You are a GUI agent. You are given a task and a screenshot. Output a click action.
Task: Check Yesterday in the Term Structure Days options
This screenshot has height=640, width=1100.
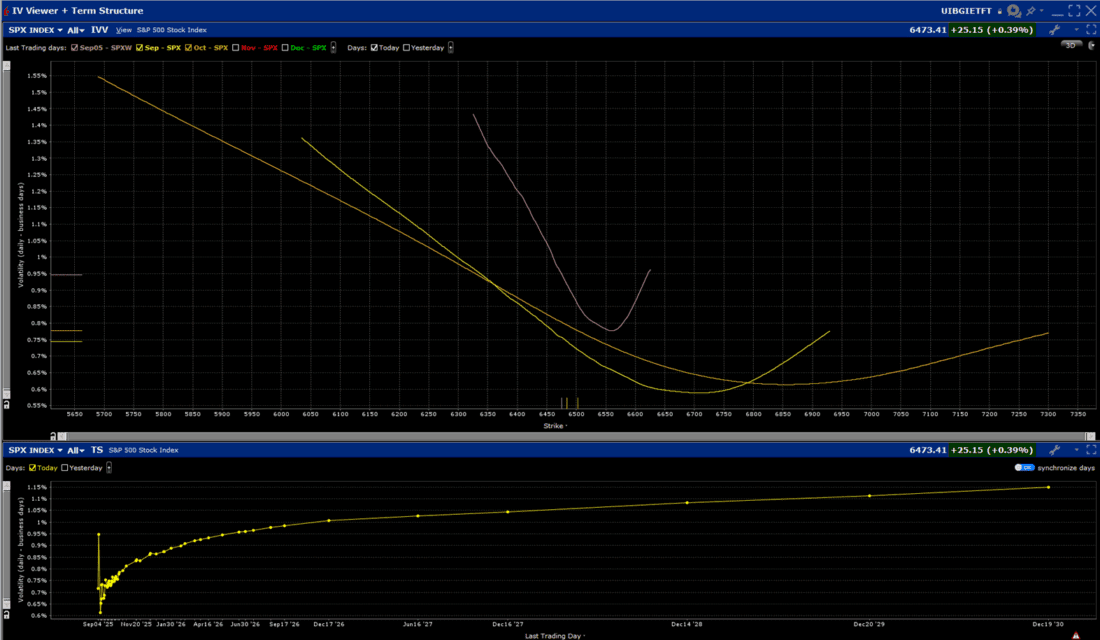coord(66,467)
